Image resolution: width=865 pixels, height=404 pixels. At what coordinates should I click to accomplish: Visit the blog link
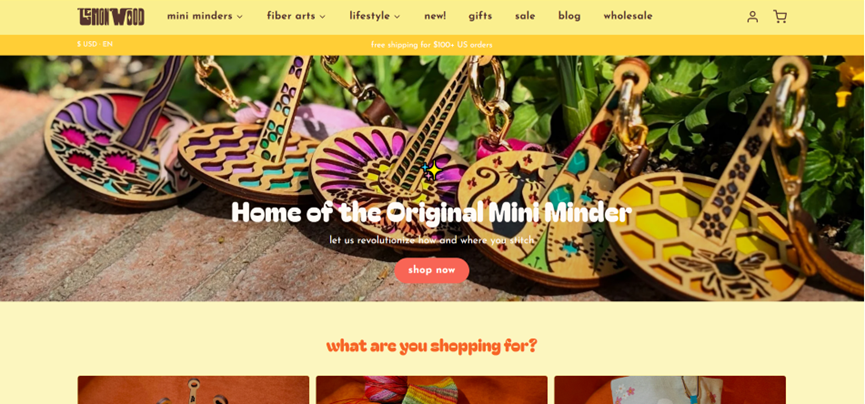[569, 17]
